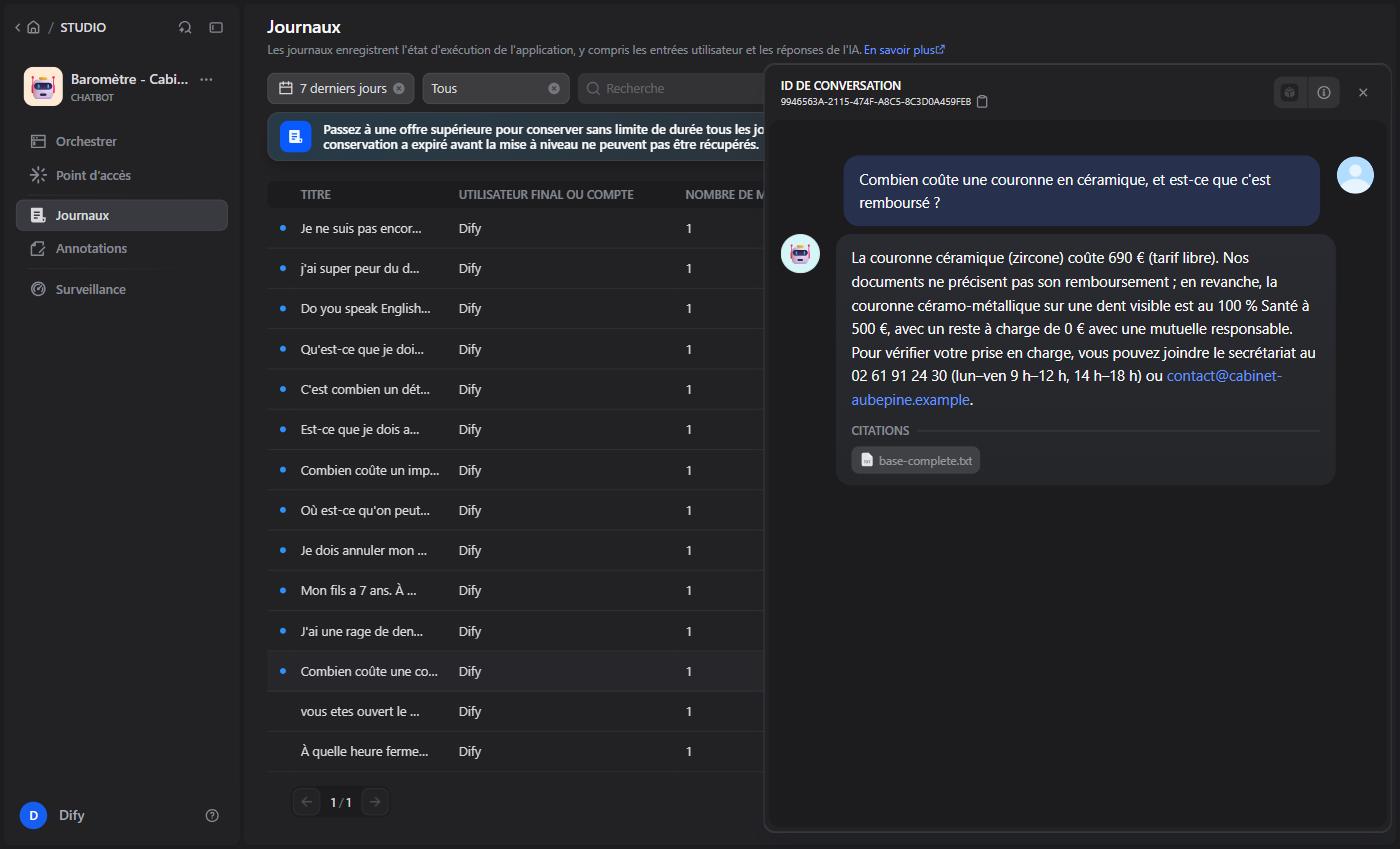This screenshot has height=849, width=1400.
Task: Click the home icon in breadcrumb
Action: (33, 27)
